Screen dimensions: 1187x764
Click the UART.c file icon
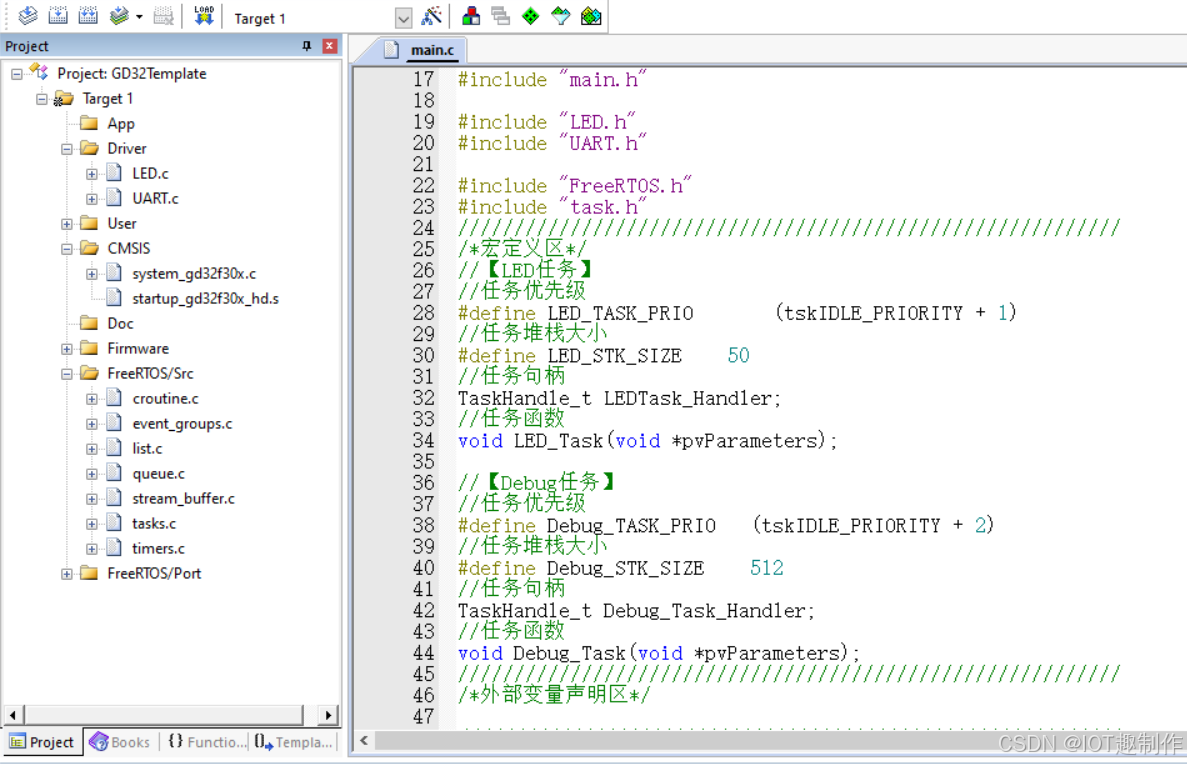114,198
